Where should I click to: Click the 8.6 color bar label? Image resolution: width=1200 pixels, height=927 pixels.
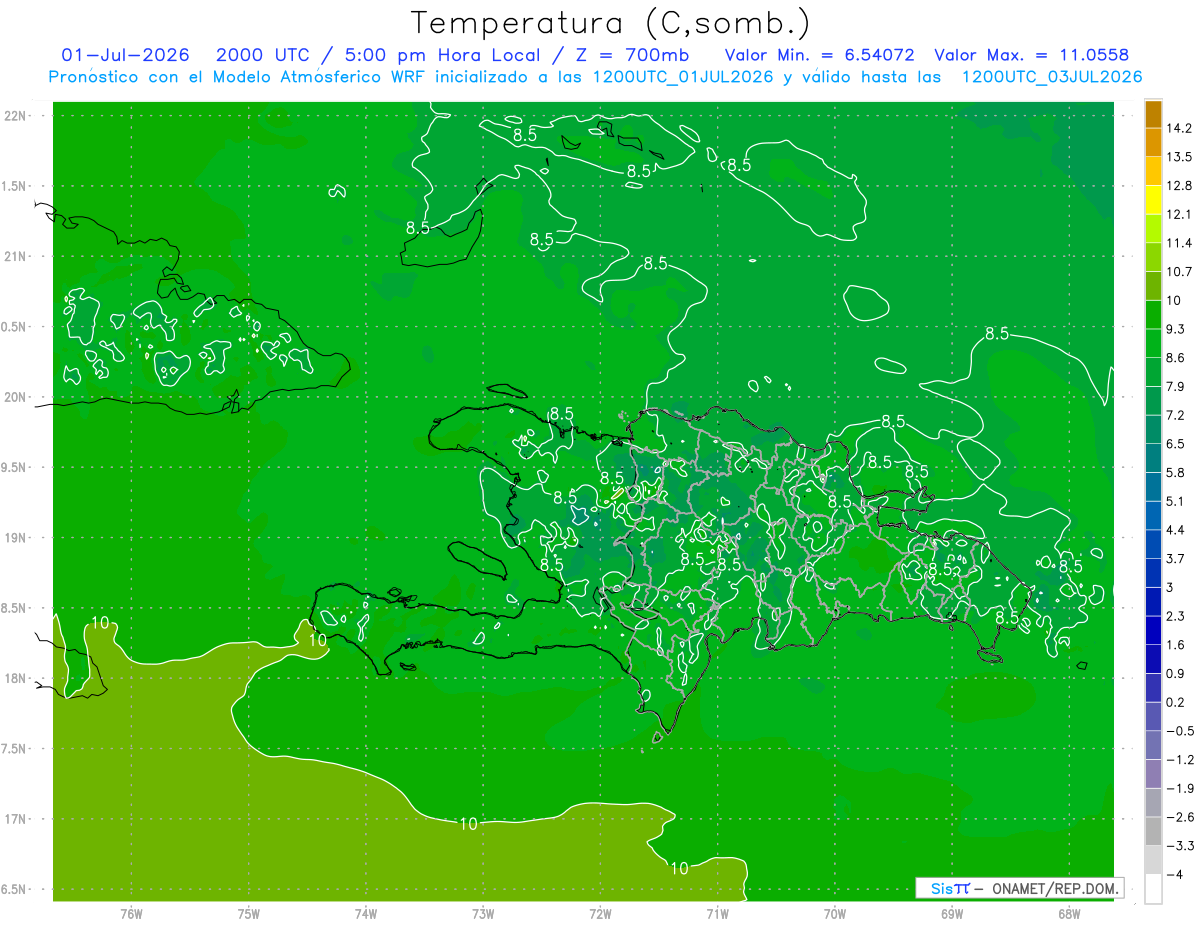tap(1176, 357)
